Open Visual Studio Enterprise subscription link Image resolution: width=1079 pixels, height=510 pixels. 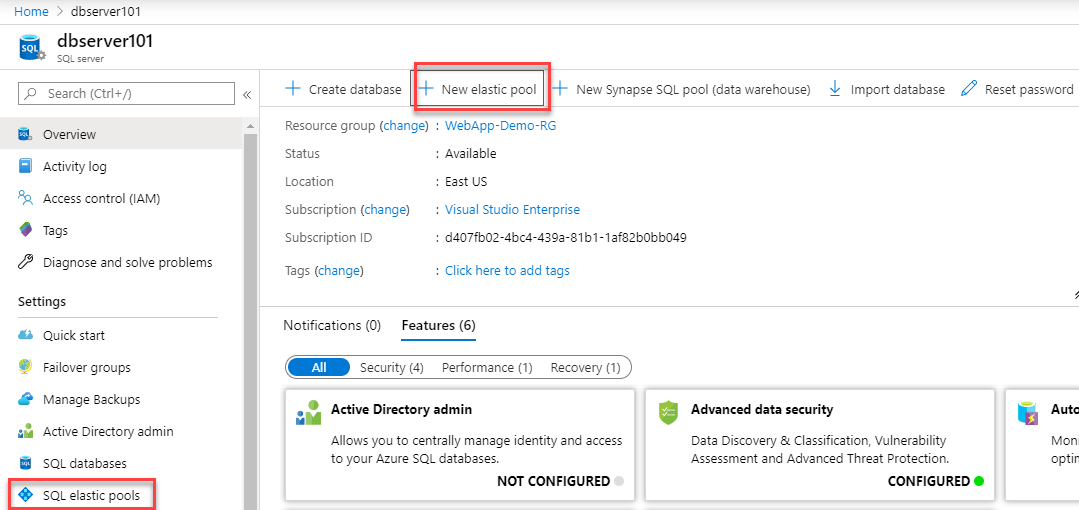tap(513, 209)
